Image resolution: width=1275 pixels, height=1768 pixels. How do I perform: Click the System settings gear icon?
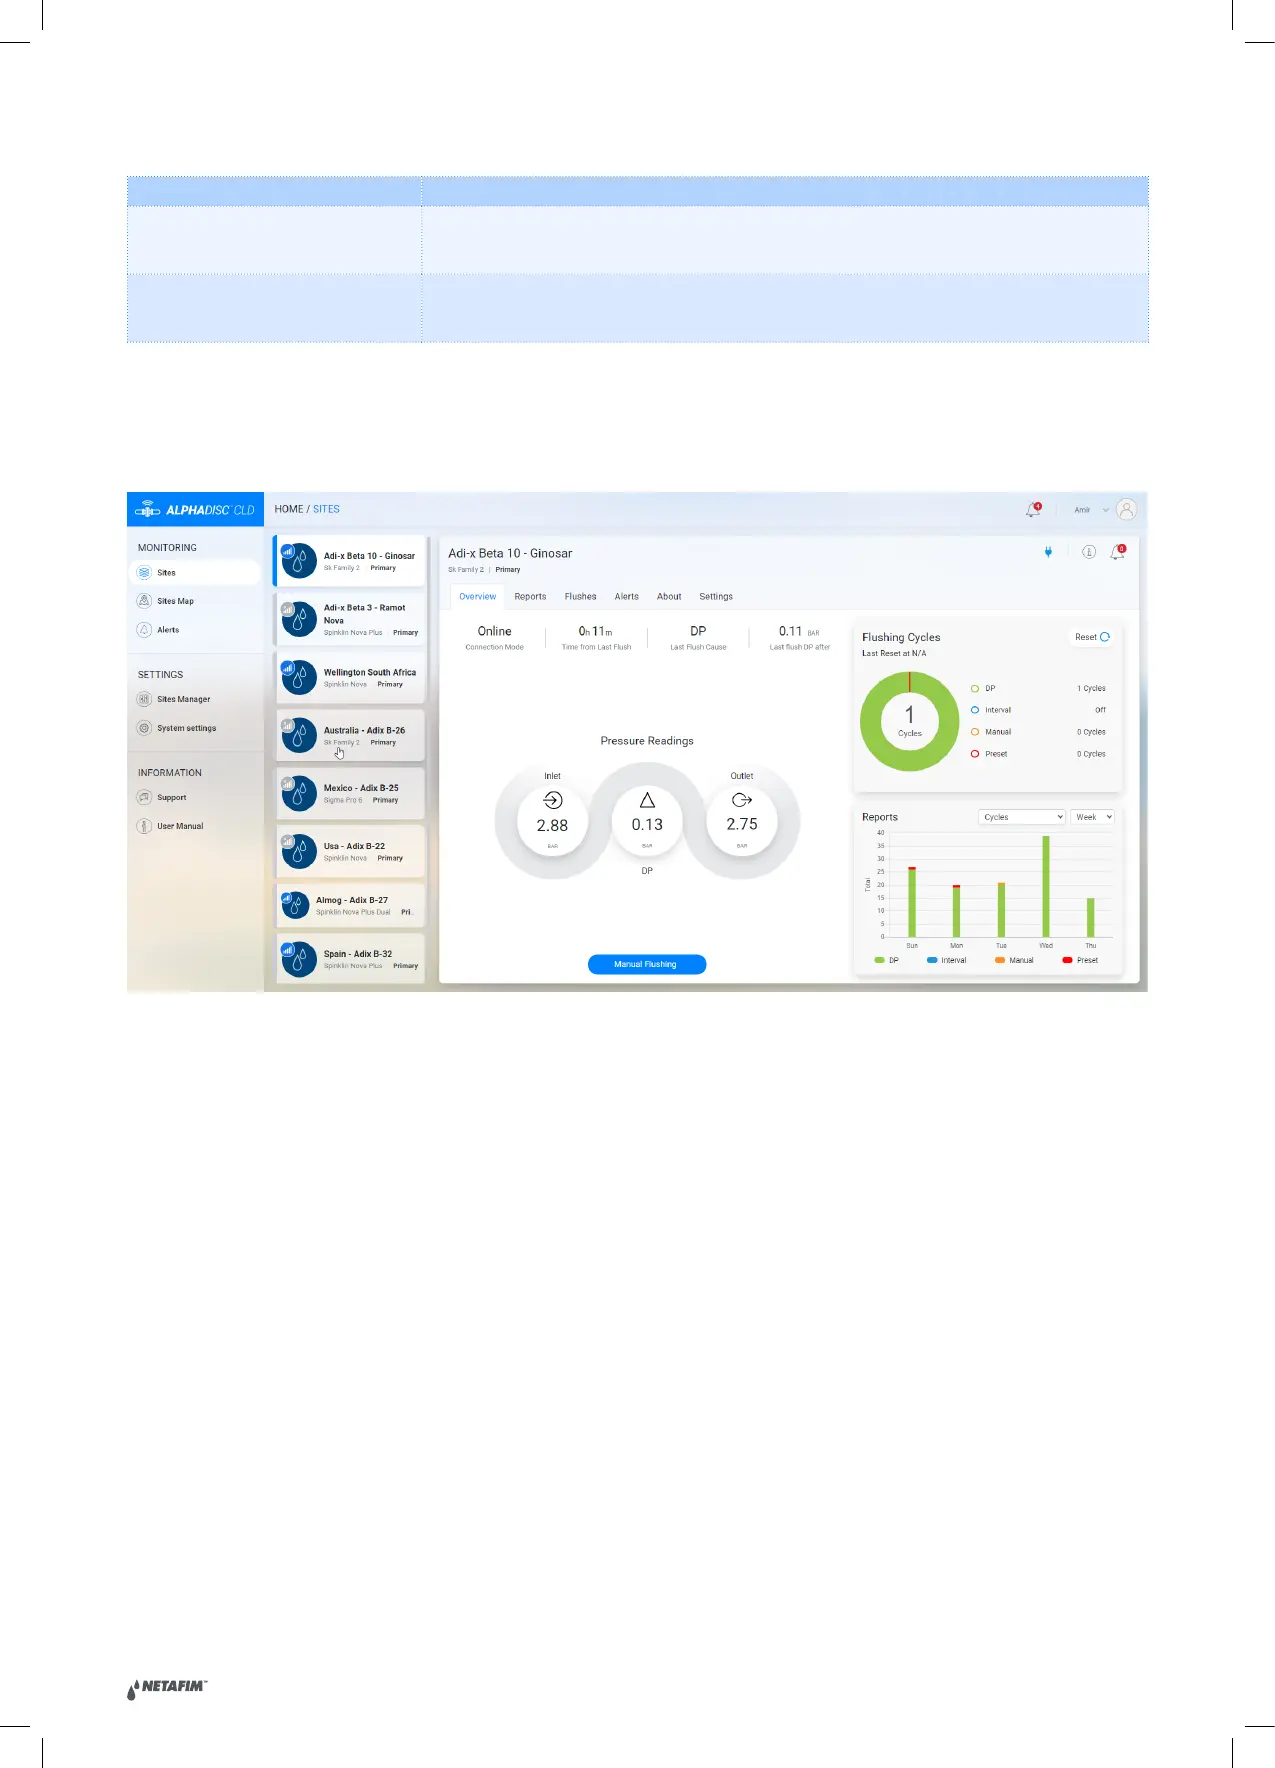[144, 728]
